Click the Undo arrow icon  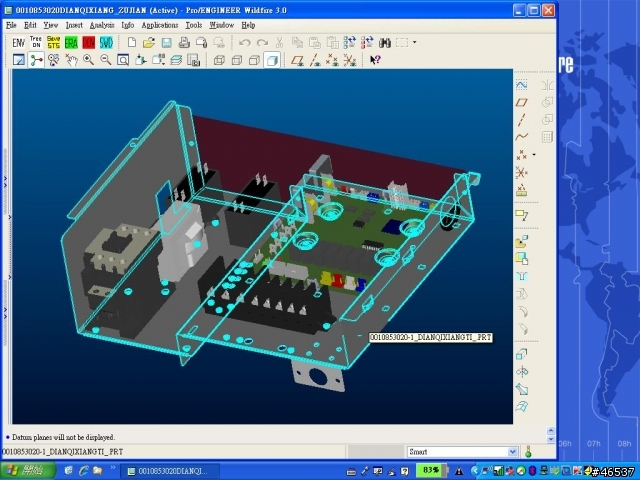click(x=244, y=42)
